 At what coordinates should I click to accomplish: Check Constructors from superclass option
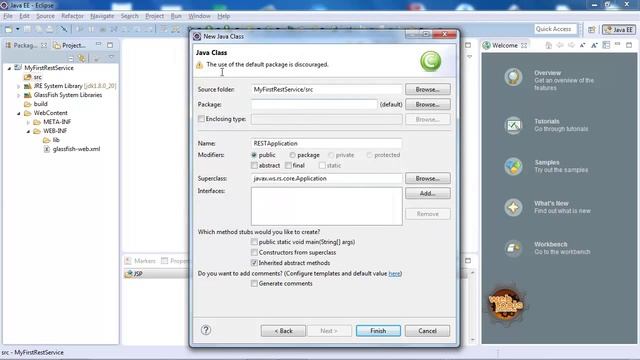point(254,253)
